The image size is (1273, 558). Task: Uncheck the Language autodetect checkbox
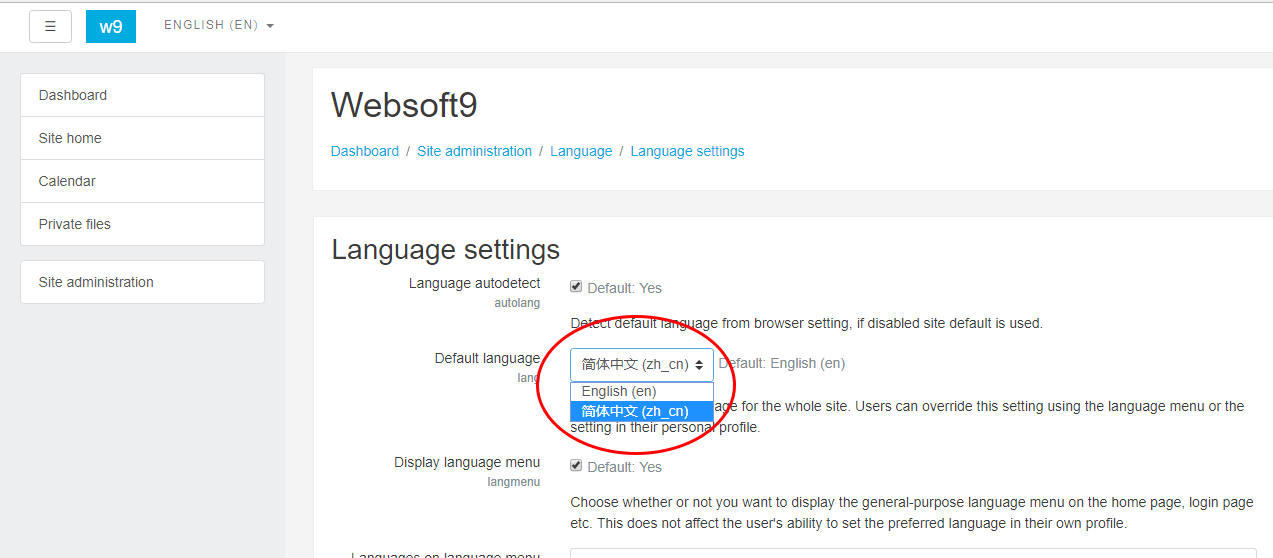point(576,287)
